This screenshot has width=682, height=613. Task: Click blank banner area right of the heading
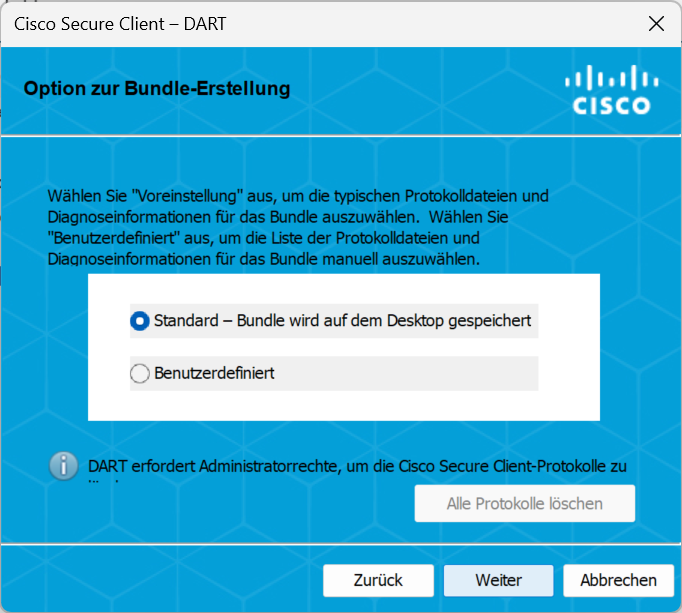(x=430, y=89)
